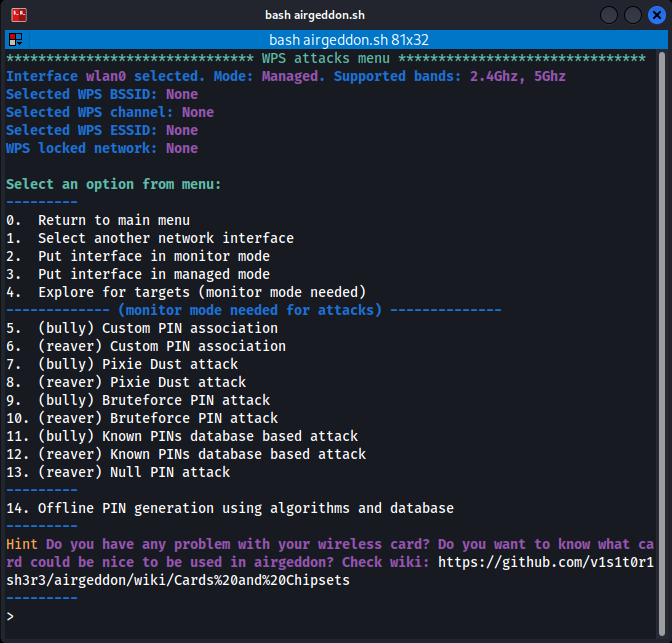672x643 pixels.
Task: Click '9. (bully) Bruteforce PIN attack'
Action: (x=138, y=400)
